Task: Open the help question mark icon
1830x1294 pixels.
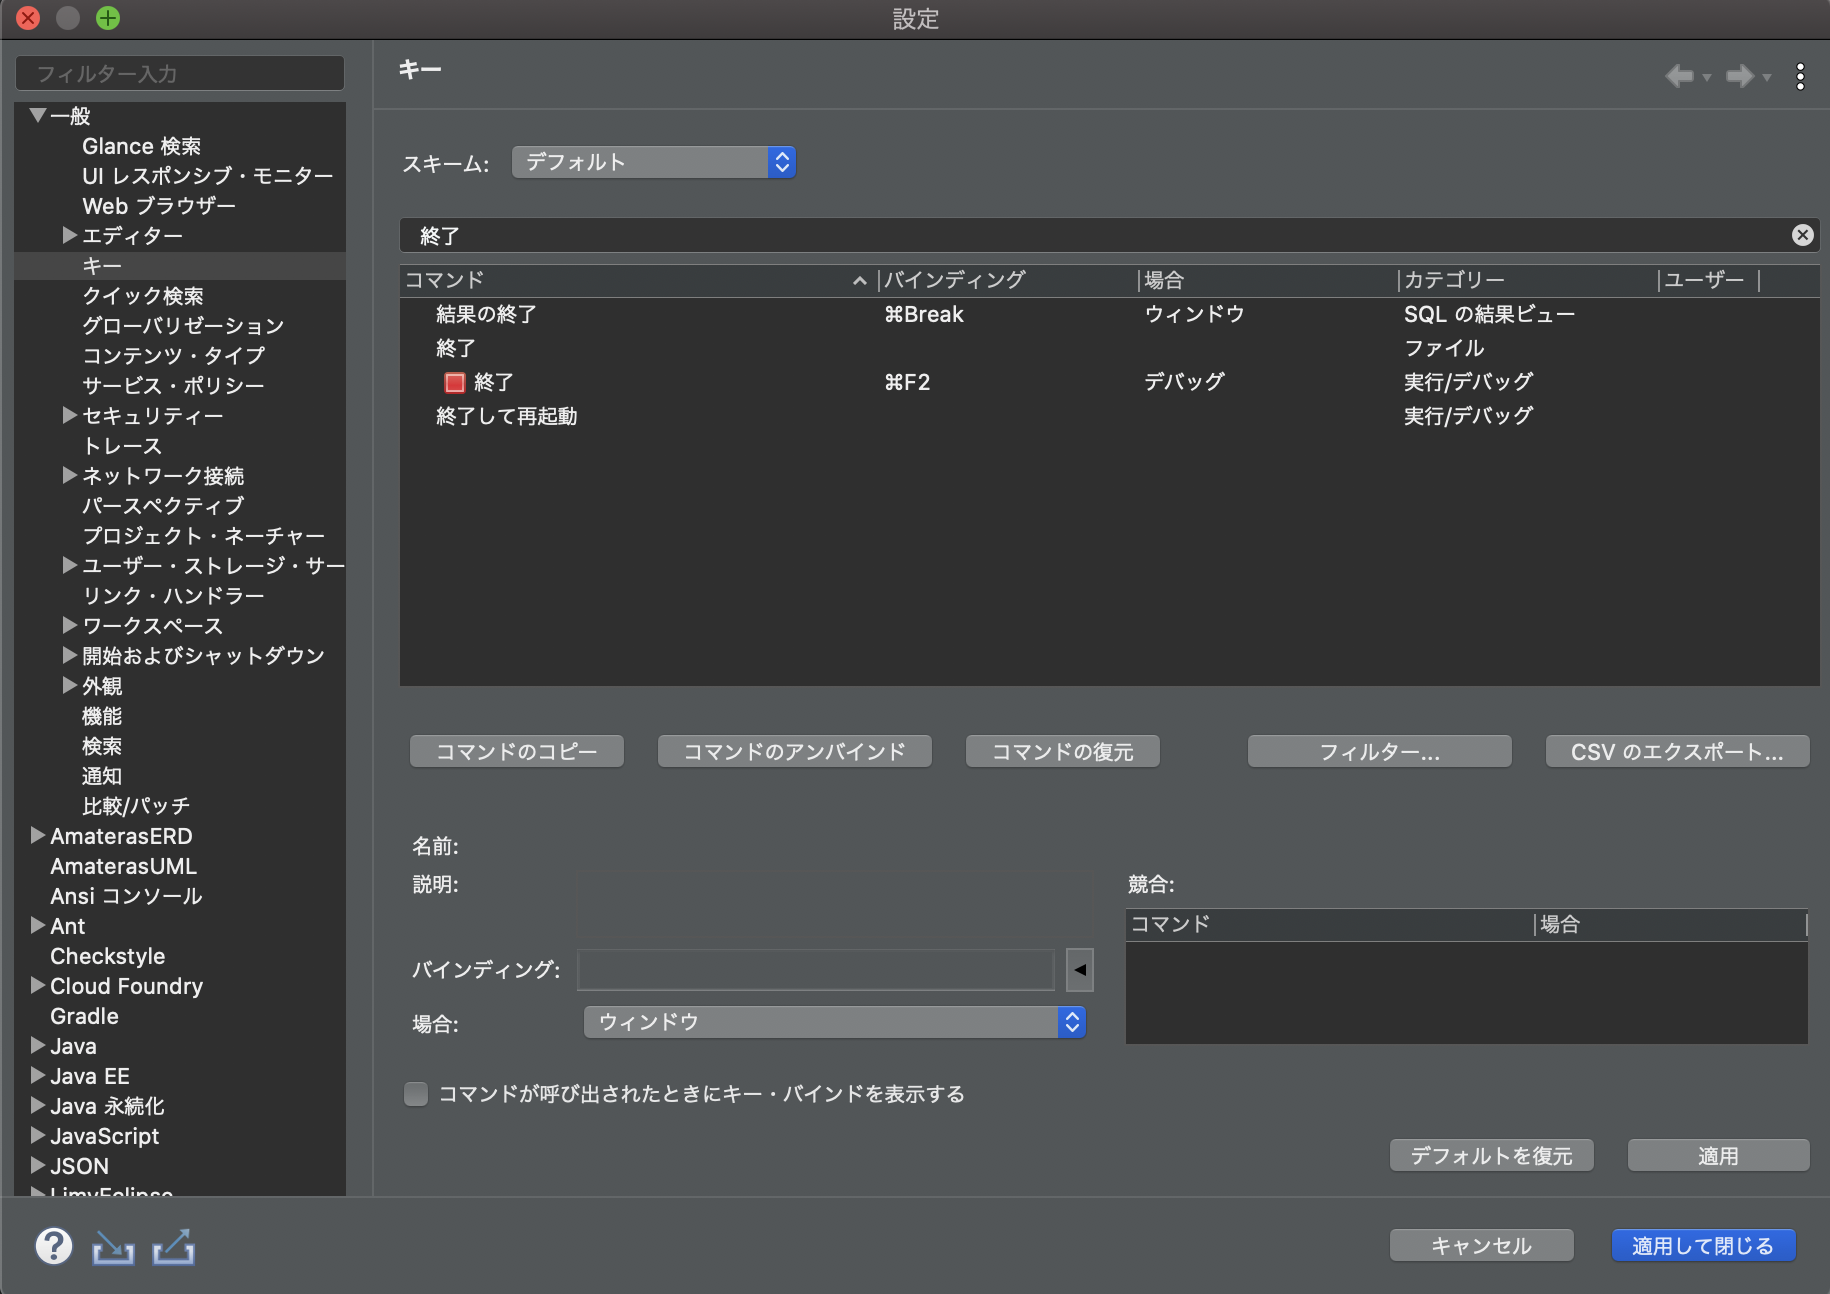Action: point(54,1246)
